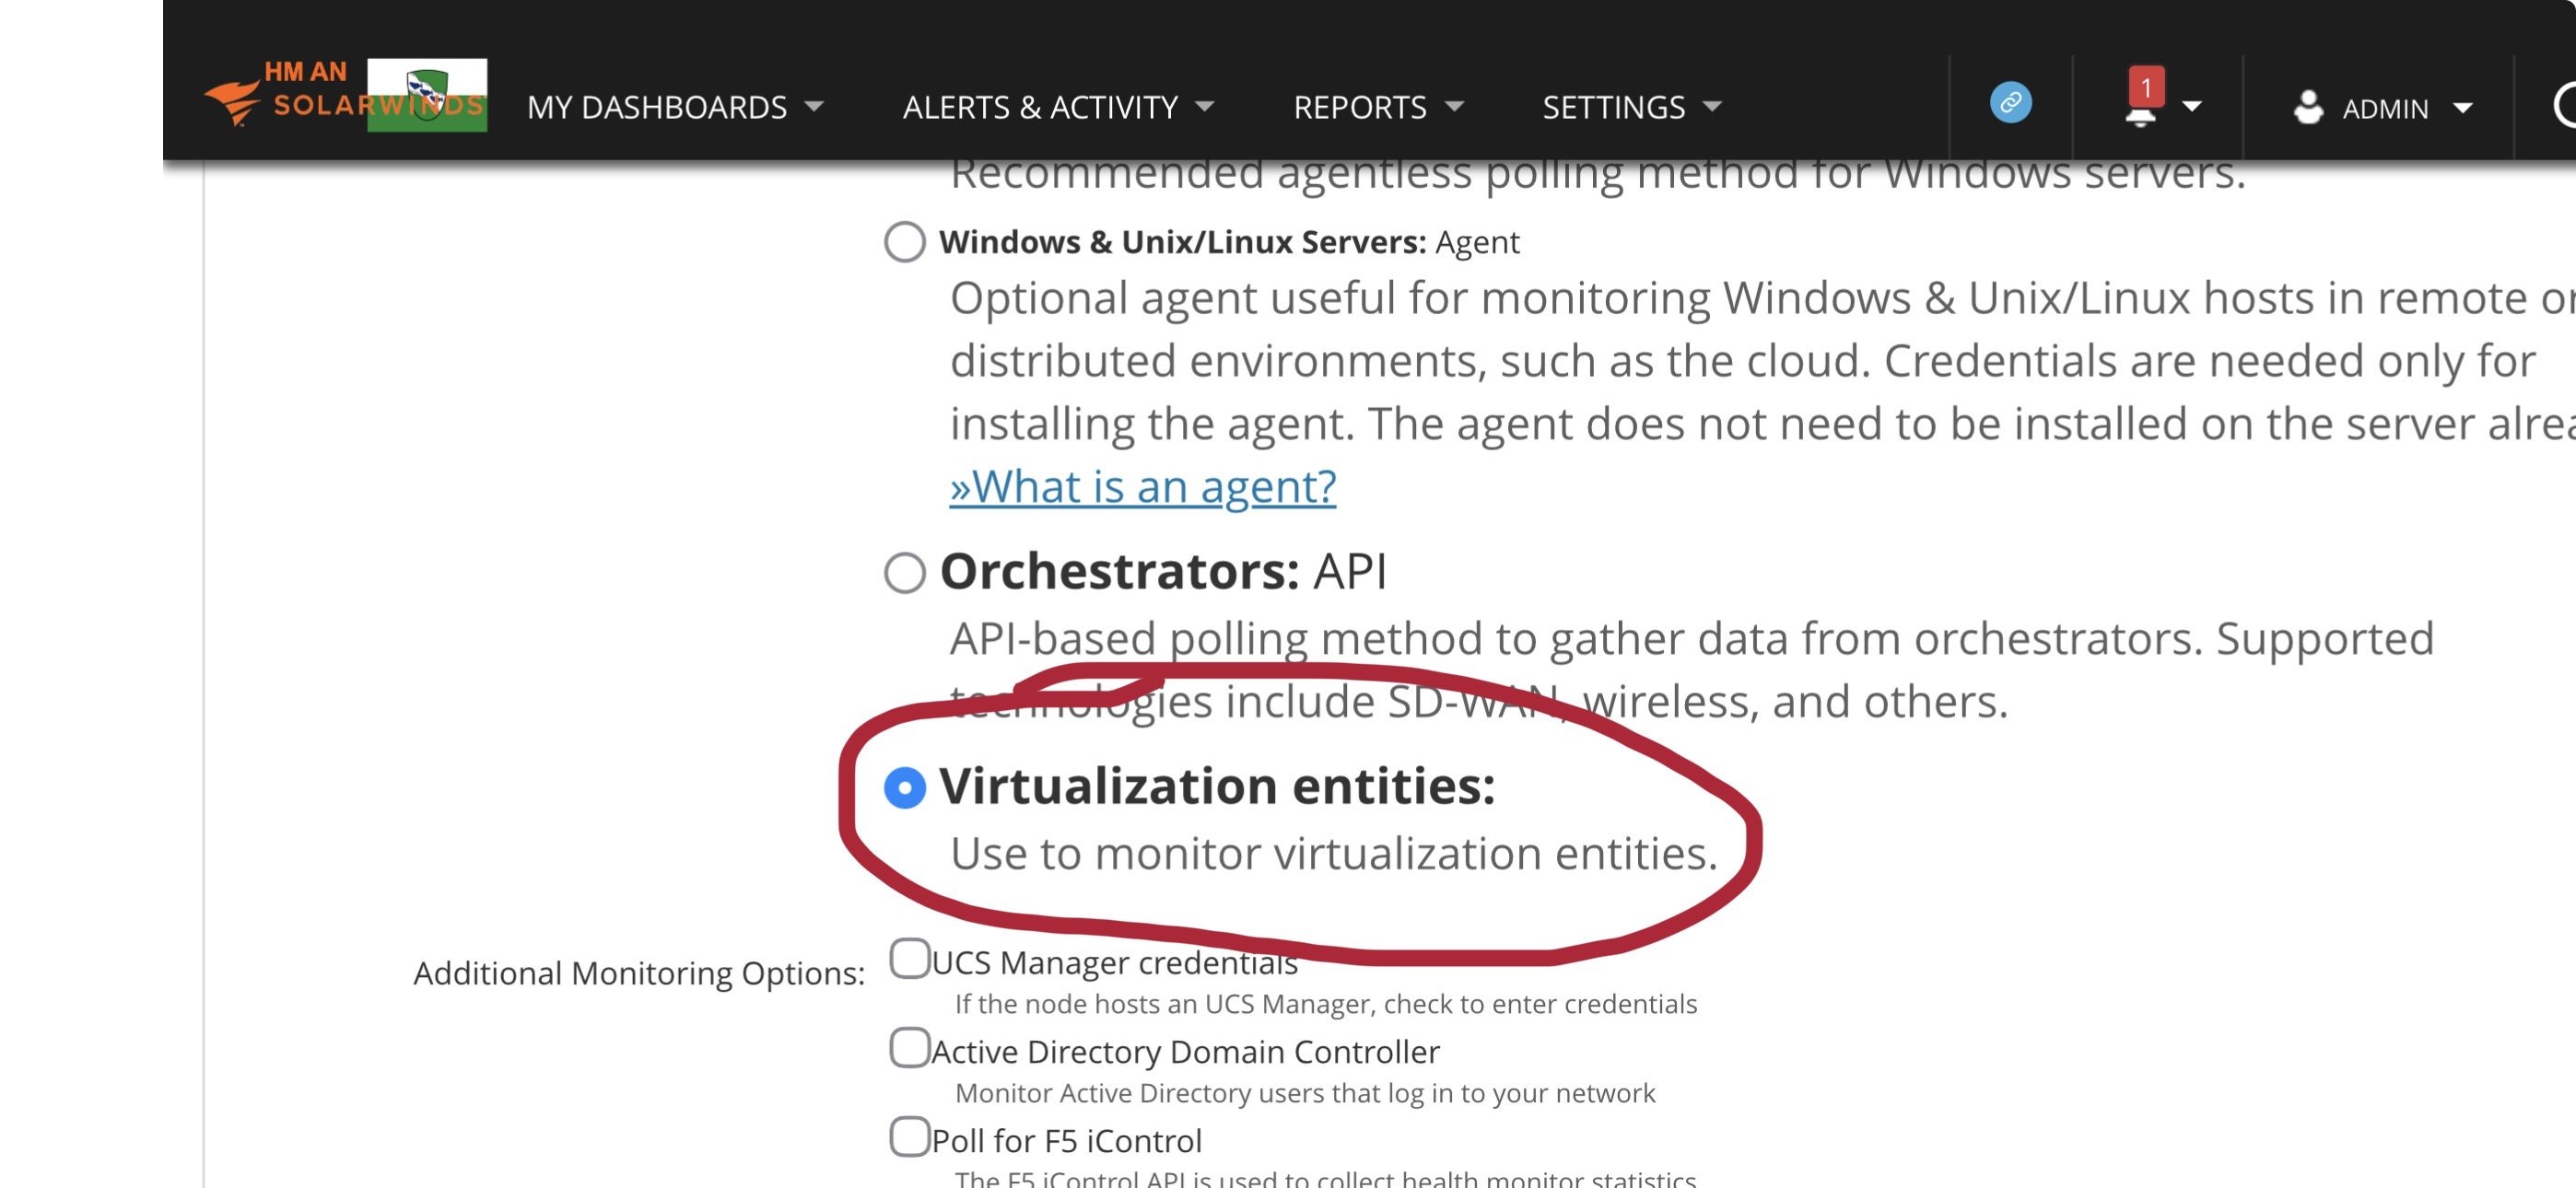Click the blue link chain icon
The height and width of the screenshot is (1188, 2576).
click(x=2010, y=103)
